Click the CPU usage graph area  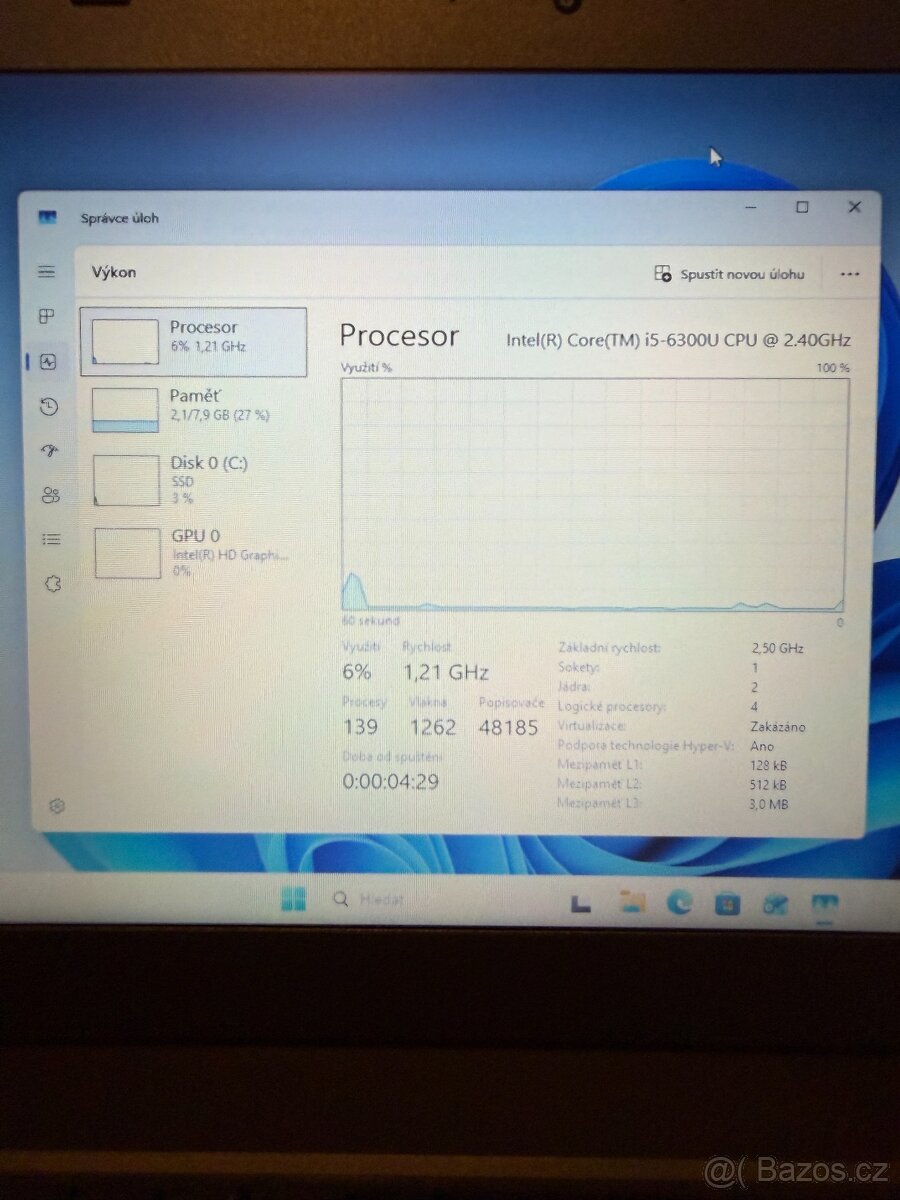pos(590,490)
